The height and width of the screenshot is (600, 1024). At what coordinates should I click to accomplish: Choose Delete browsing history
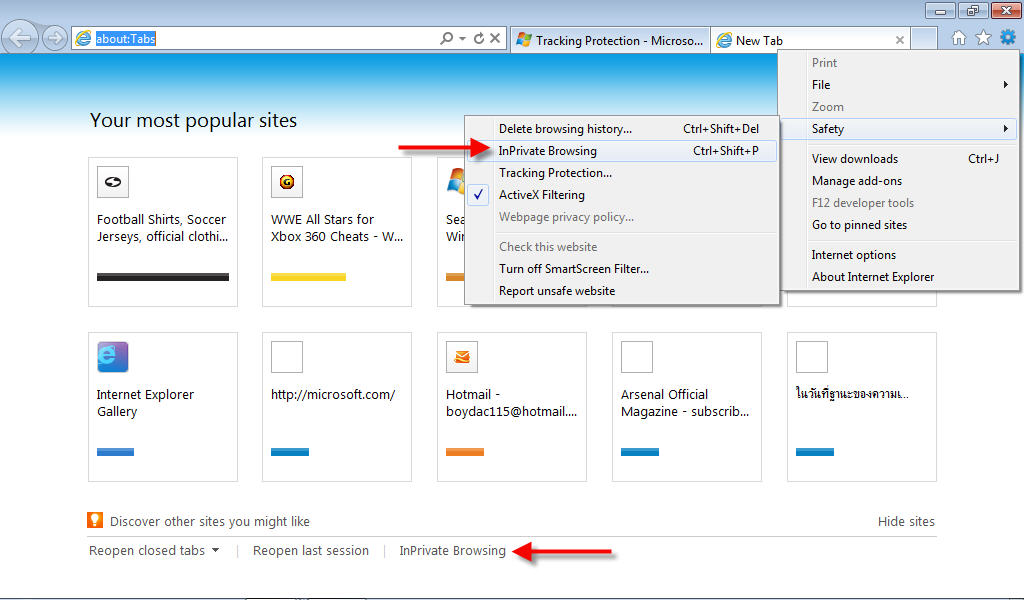pos(622,129)
